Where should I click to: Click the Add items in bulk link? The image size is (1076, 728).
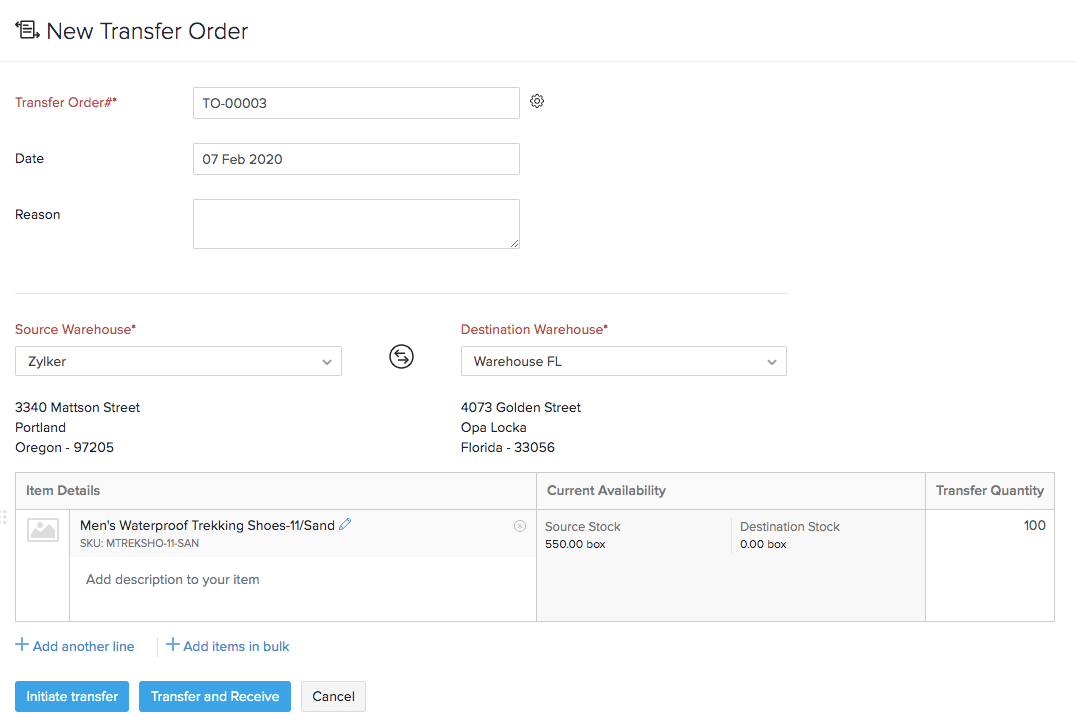[x=234, y=646]
